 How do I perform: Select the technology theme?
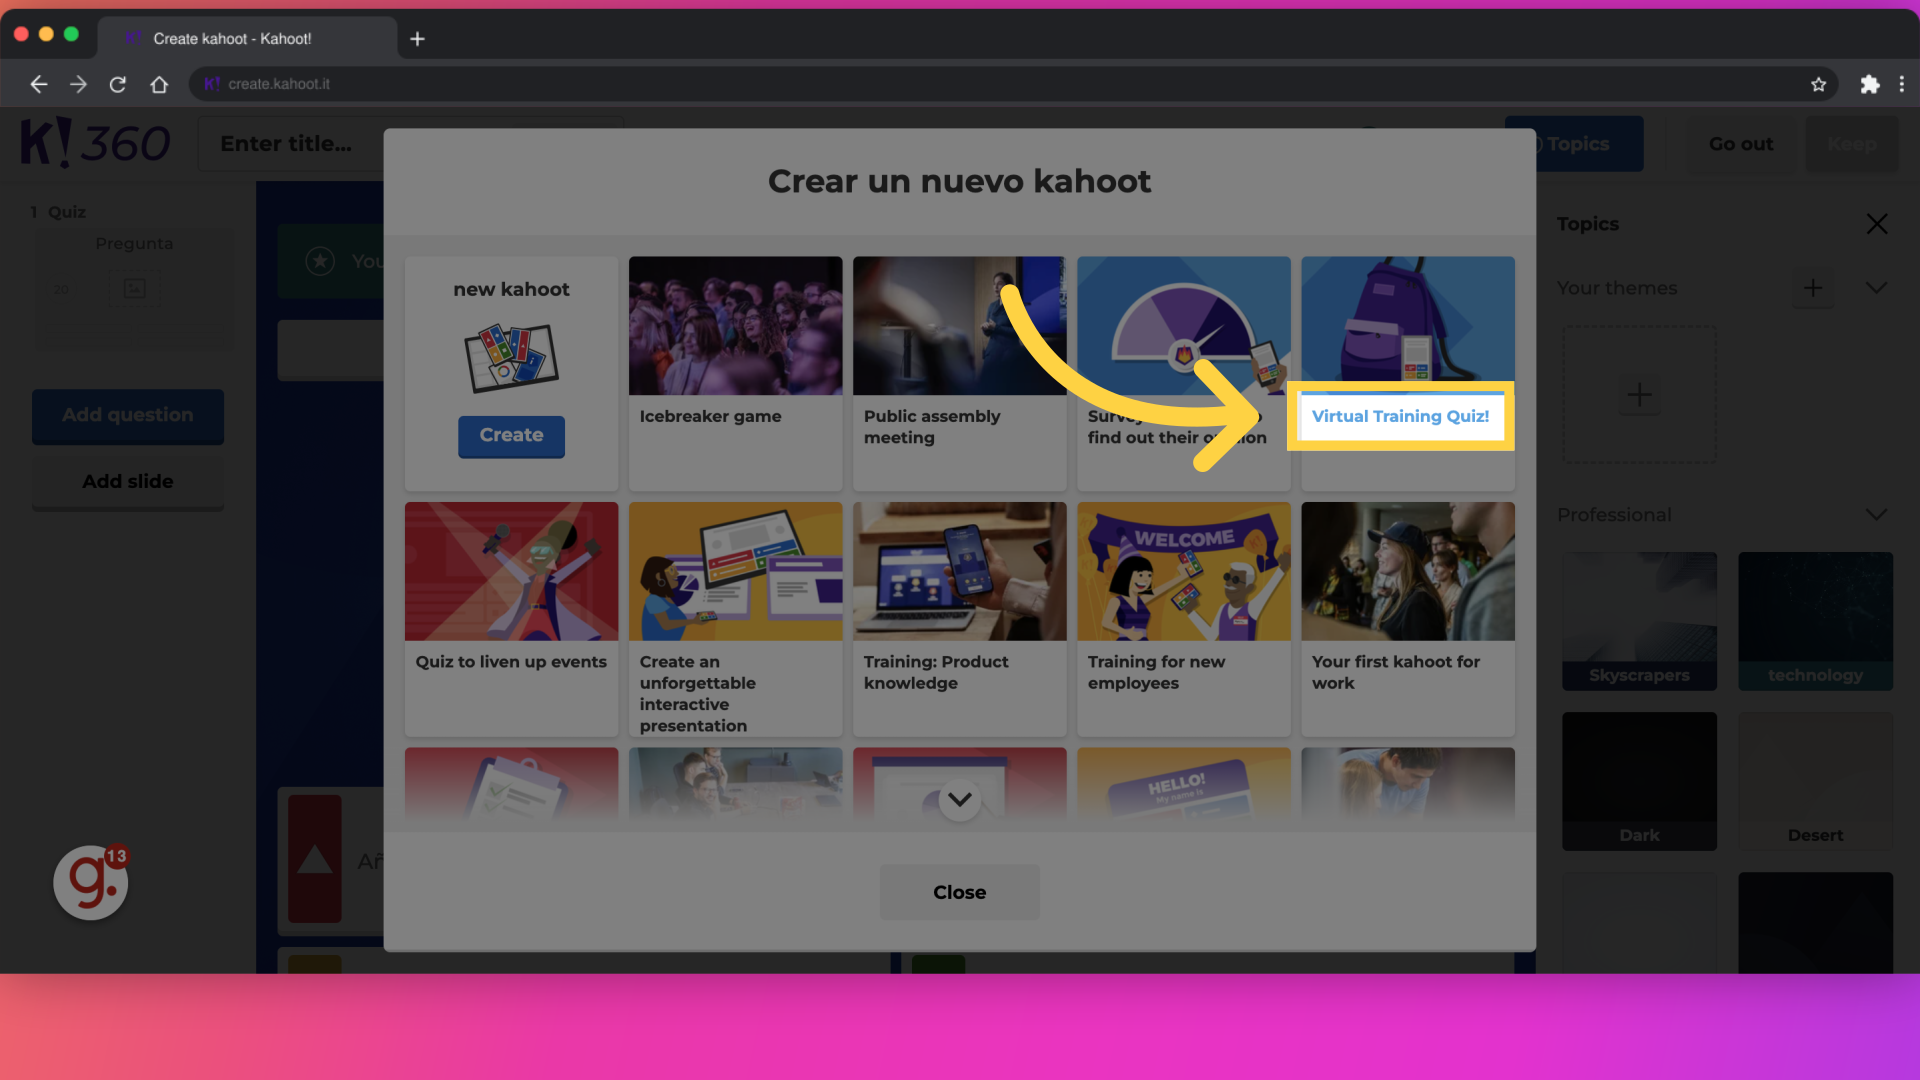pyautogui.click(x=1815, y=621)
